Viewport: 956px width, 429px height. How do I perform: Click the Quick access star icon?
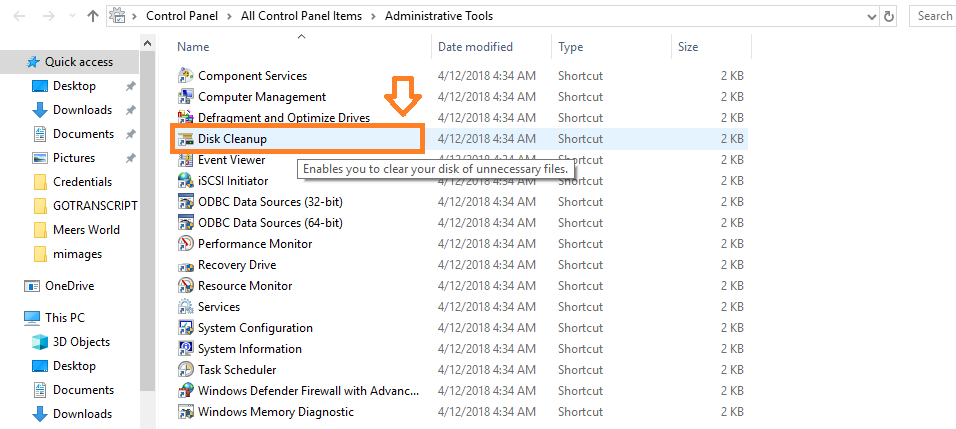[33, 62]
